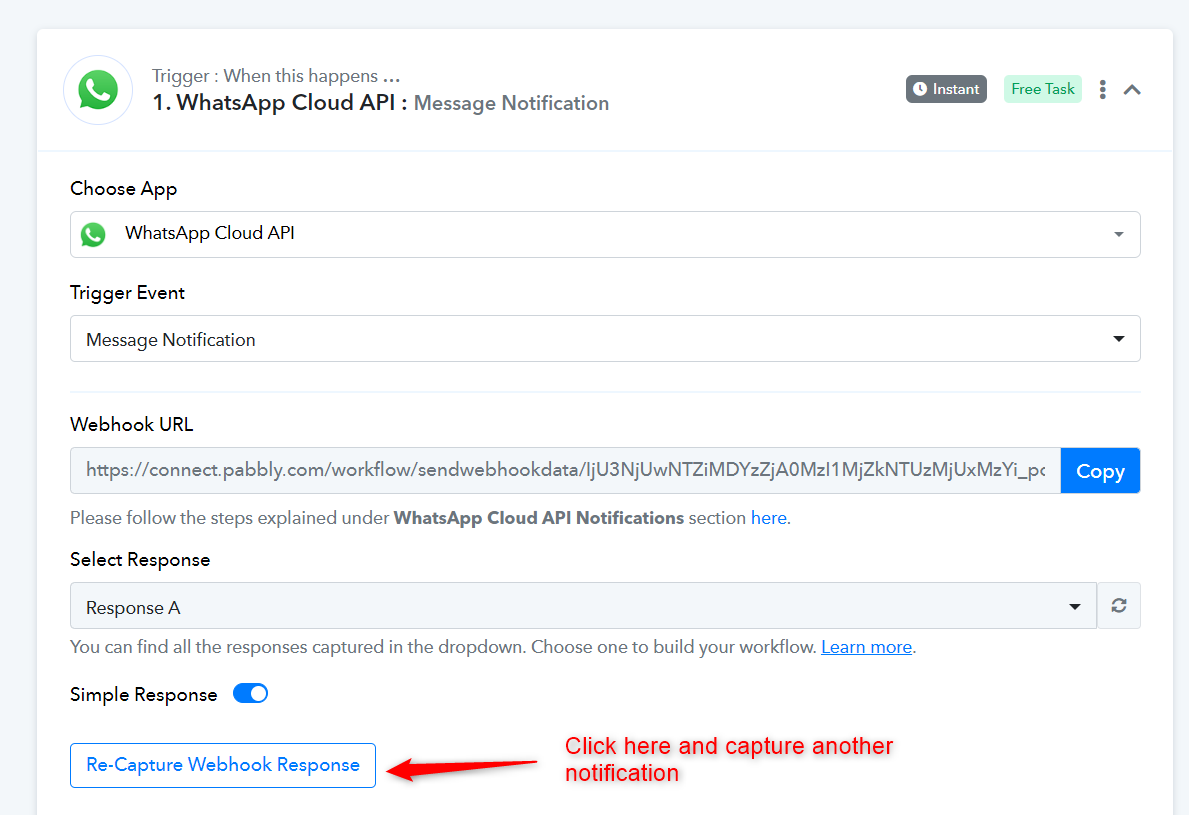Click the large WhatsApp trigger logo

tap(98, 89)
